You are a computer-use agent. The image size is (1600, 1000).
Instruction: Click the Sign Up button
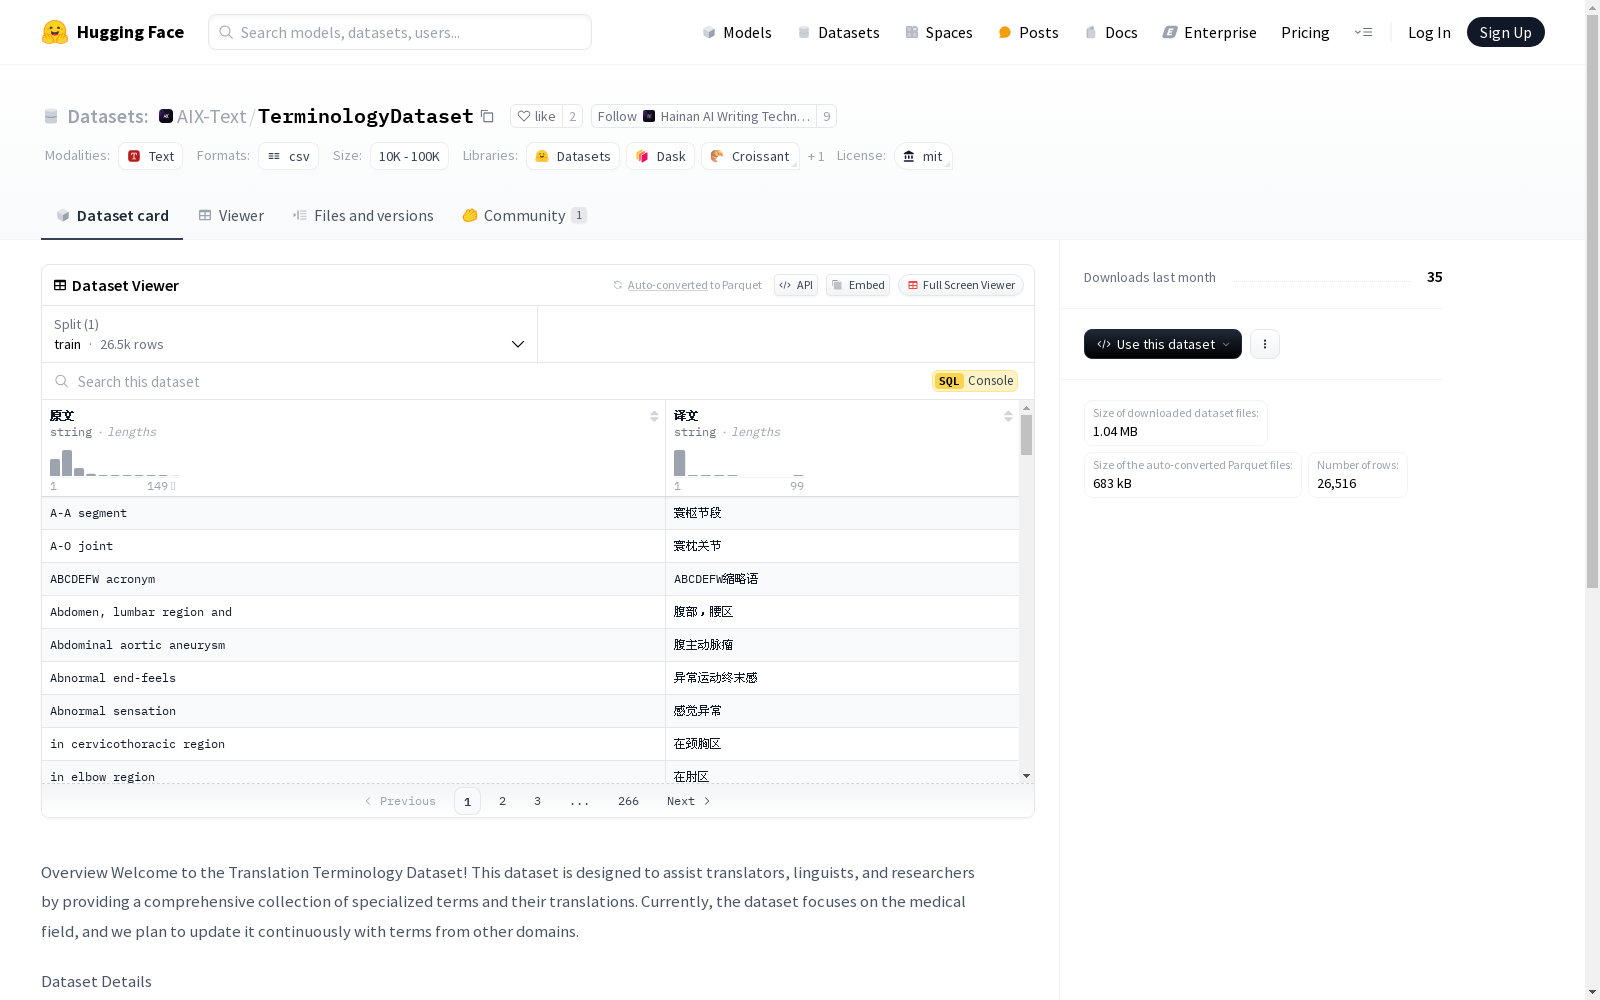pos(1505,32)
